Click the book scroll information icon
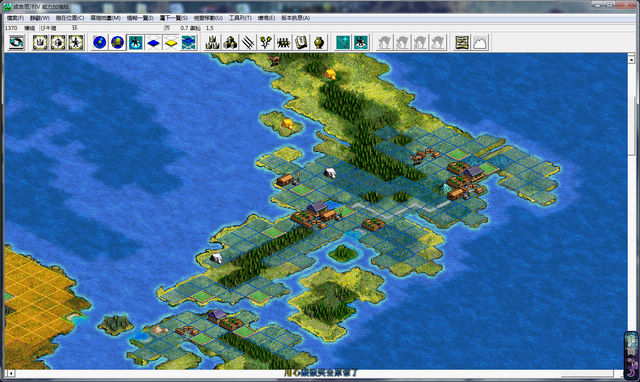 tap(301, 42)
